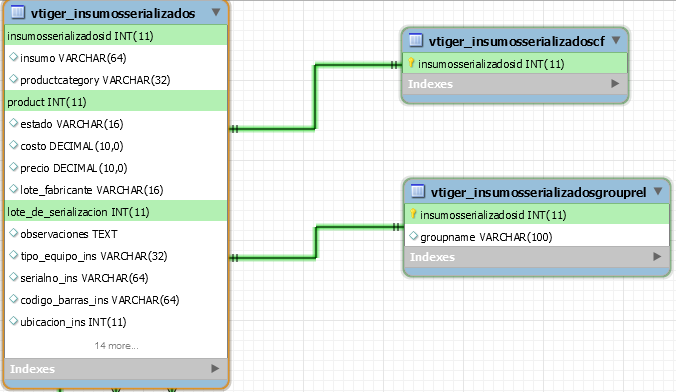Click the diamond icon beside groupname column

tap(413, 236)
